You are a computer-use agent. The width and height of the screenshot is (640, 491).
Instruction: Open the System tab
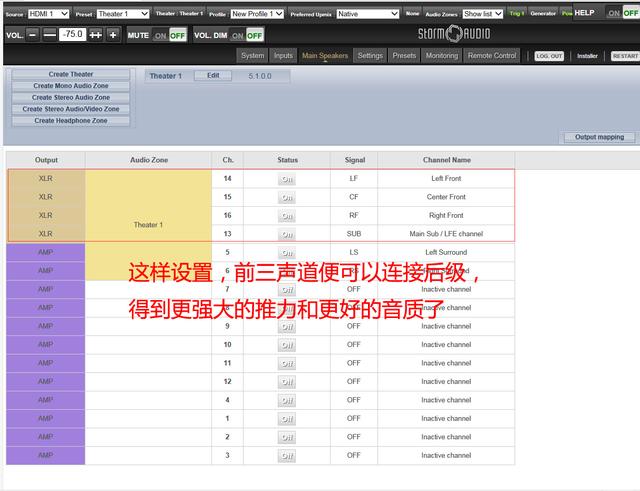tap(252, 56)
